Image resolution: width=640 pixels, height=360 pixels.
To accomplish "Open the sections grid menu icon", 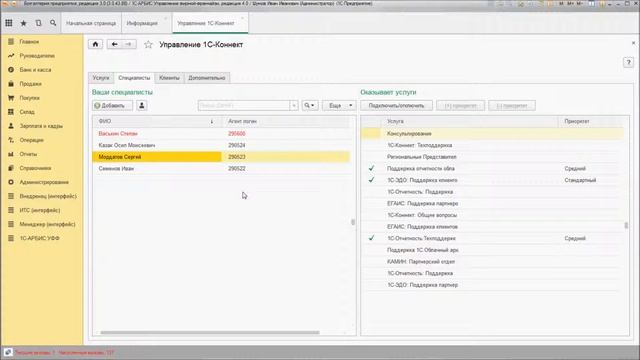I will 9,23.
